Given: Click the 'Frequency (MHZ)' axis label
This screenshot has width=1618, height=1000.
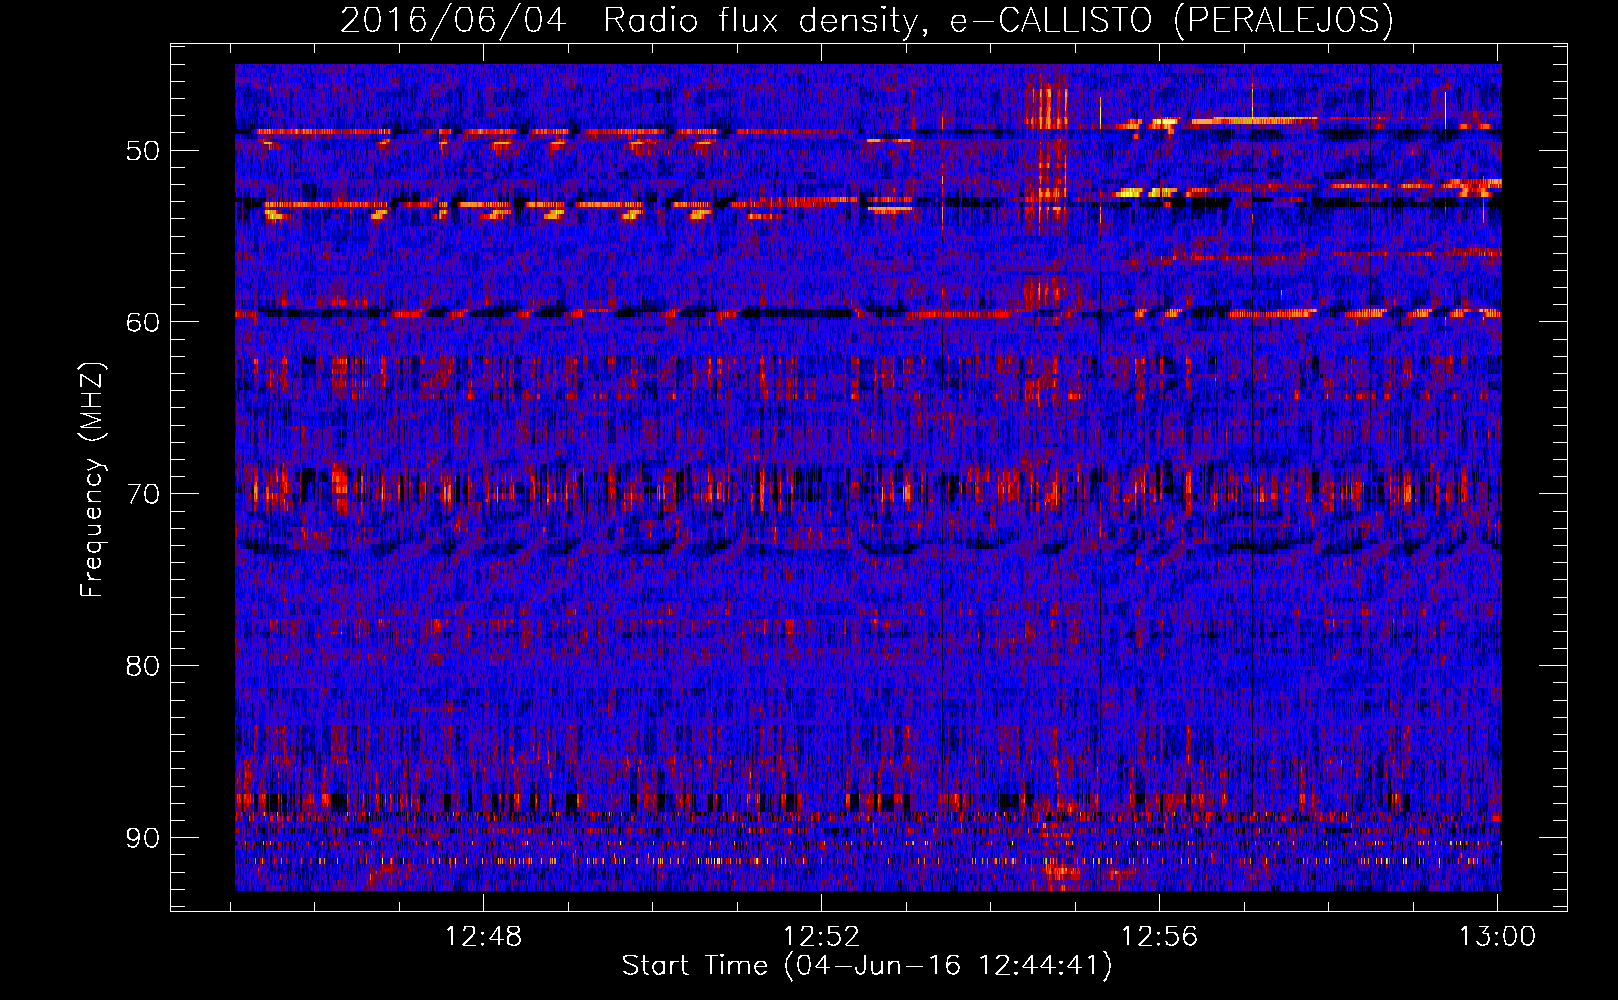Looking at the screenshot, I should tap(92, 480).
